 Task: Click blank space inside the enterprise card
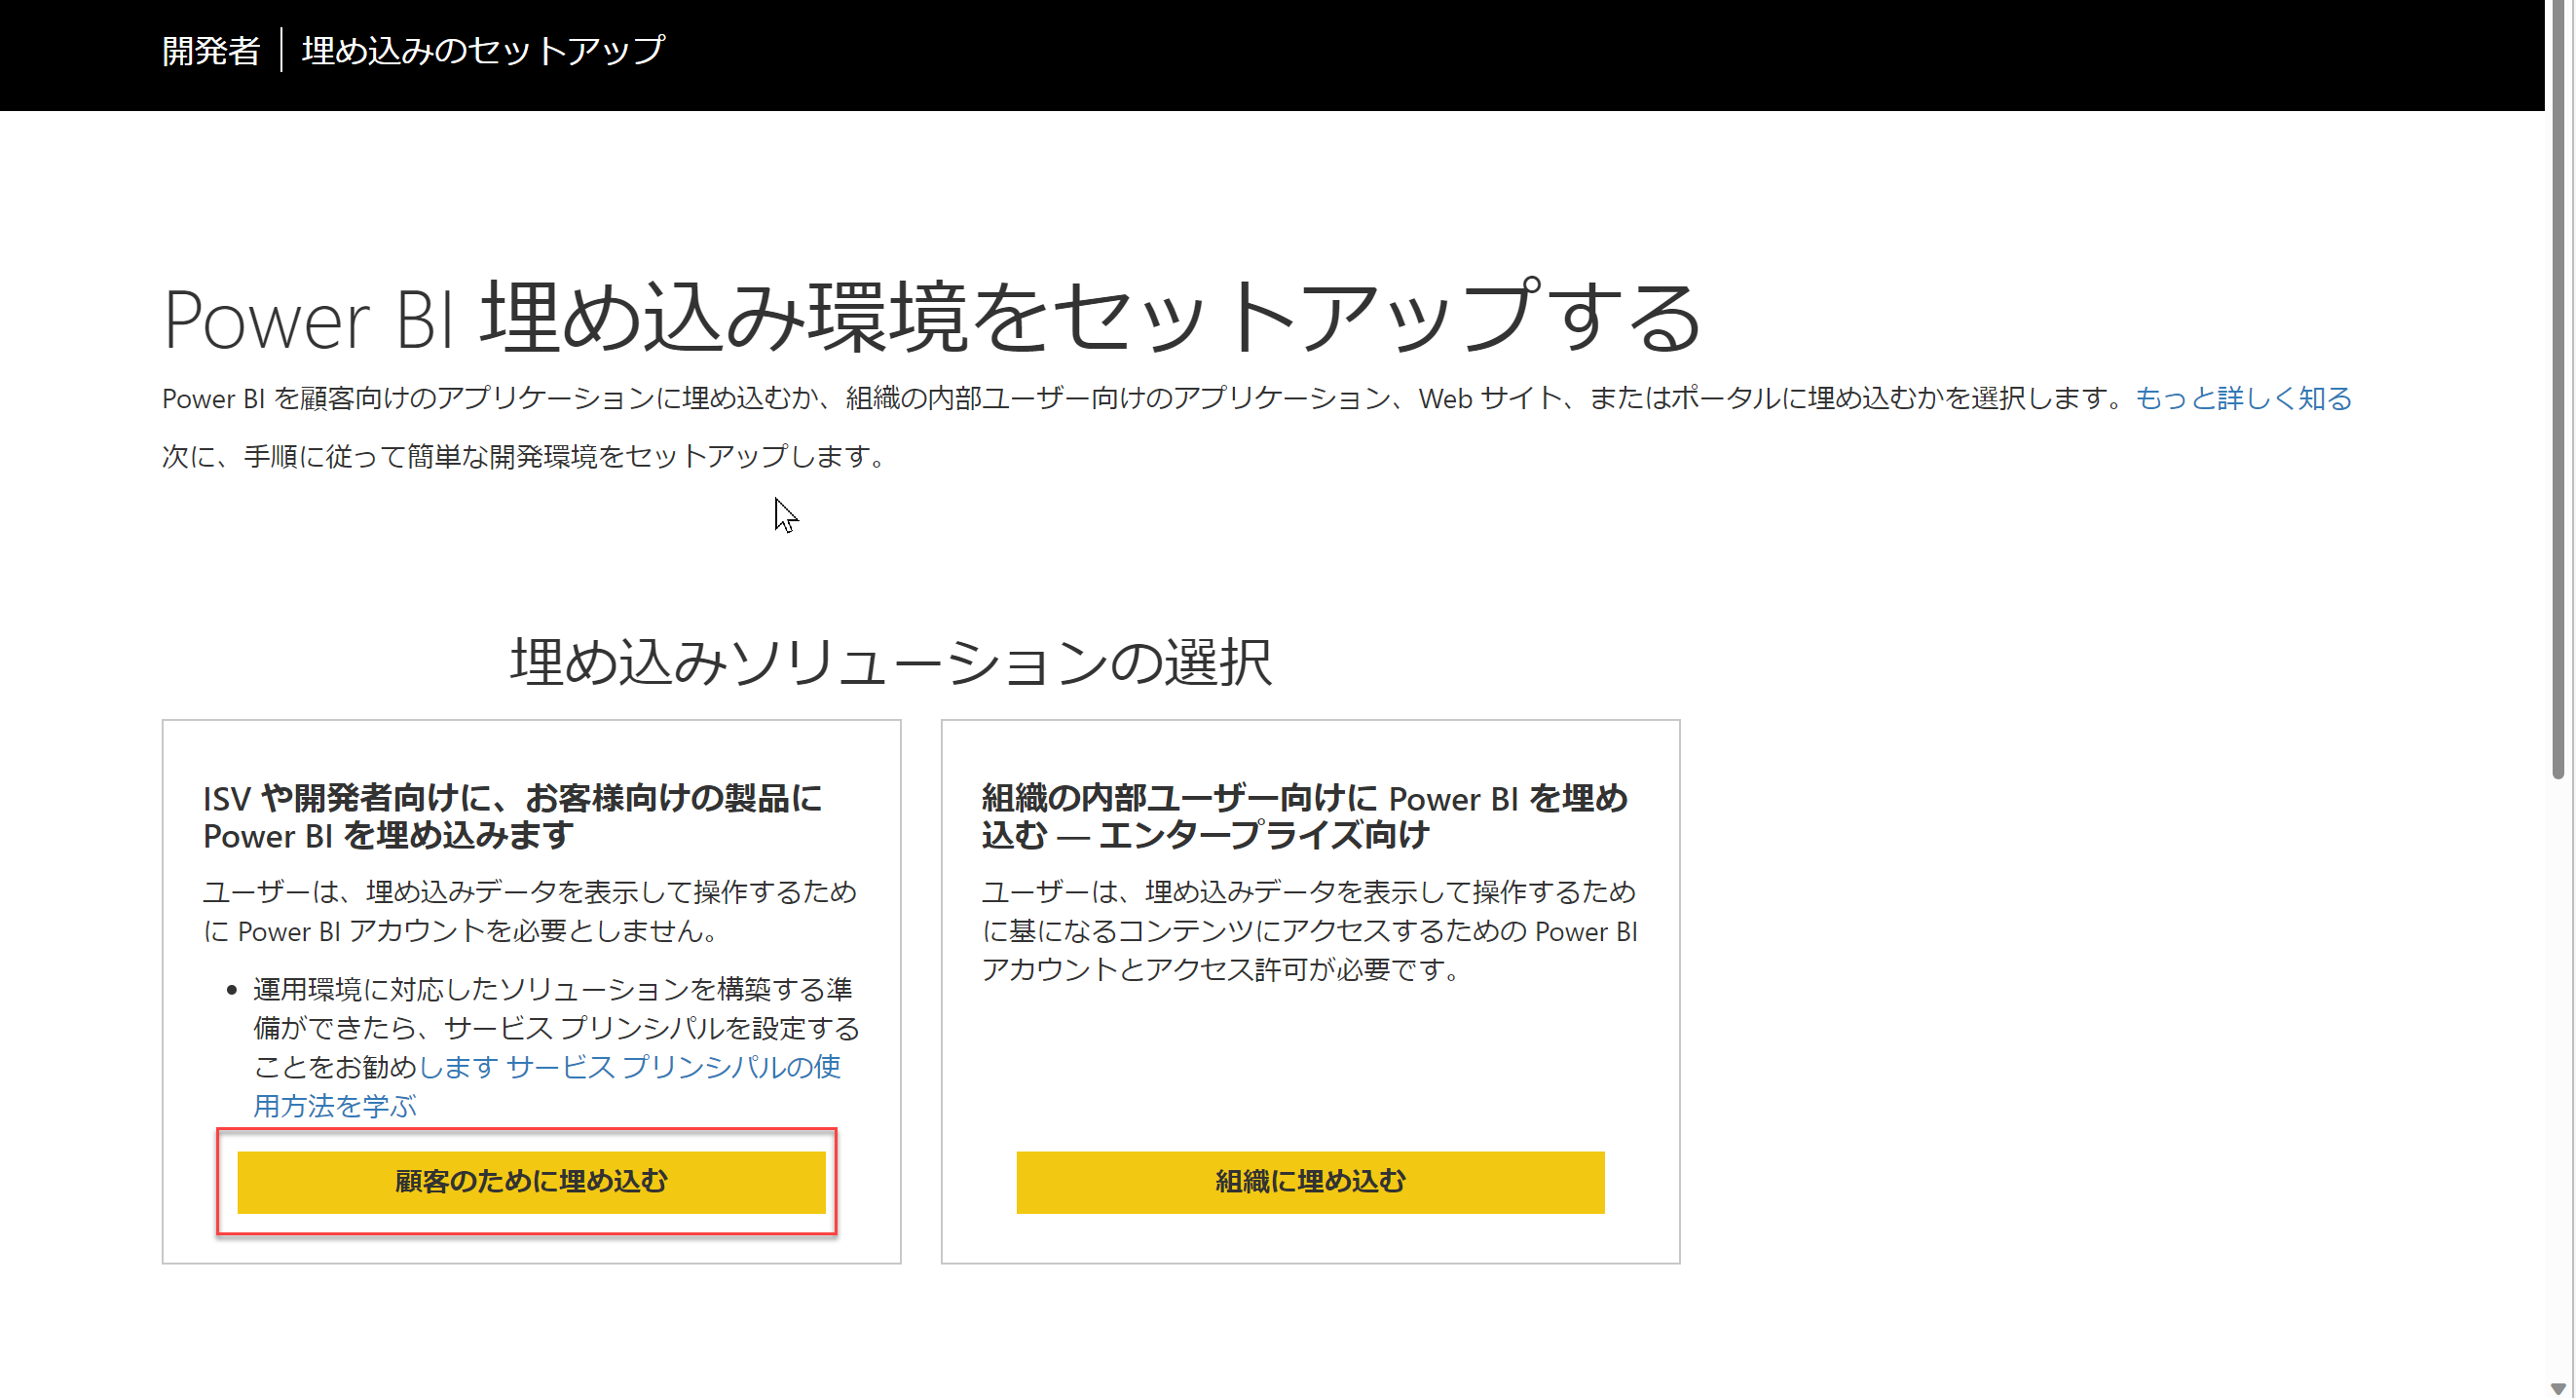[1310, 1070]
